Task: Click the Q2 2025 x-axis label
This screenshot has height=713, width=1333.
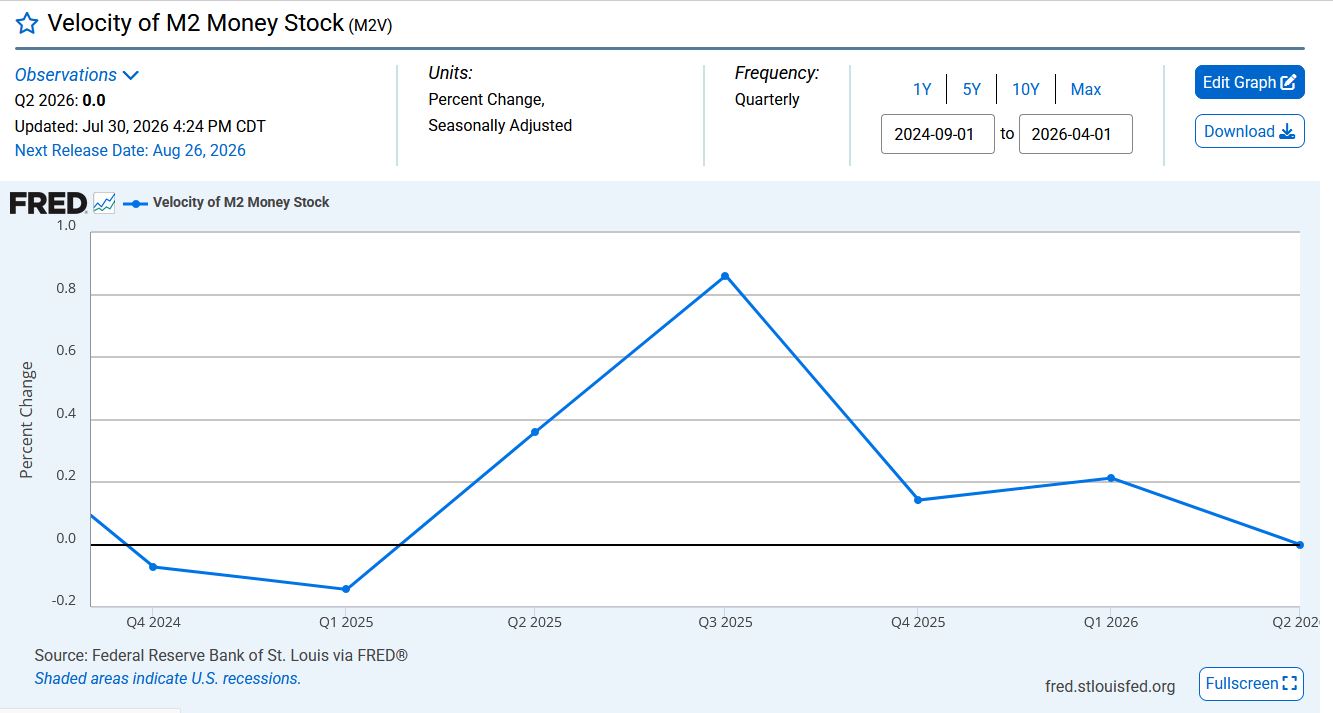Action: pyautogui.click(x=535, y=622)
